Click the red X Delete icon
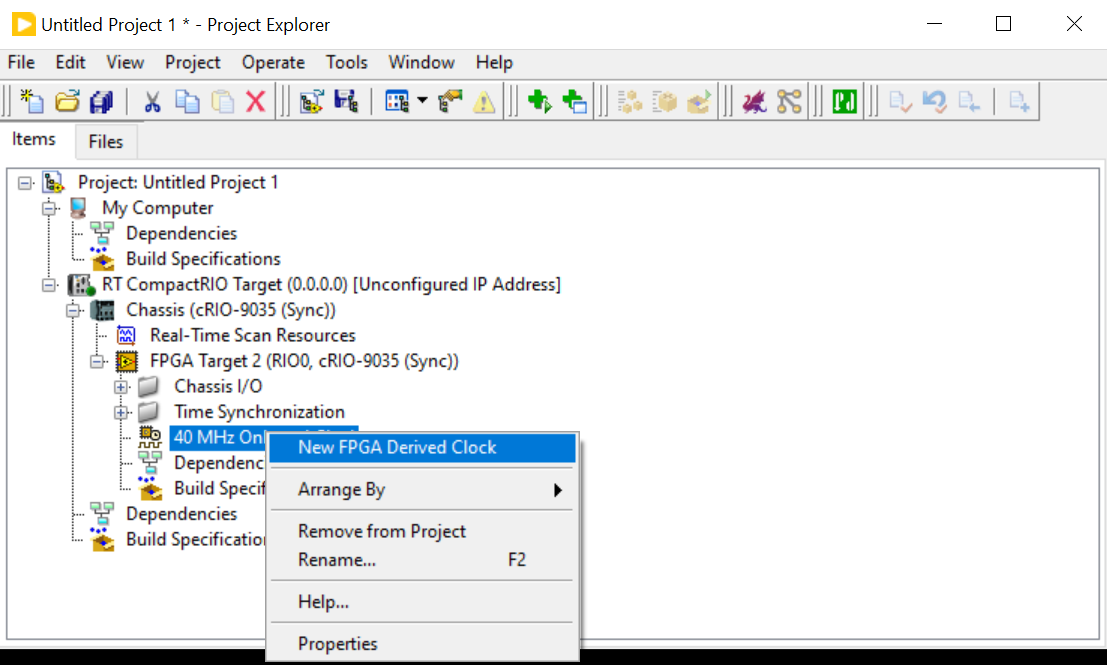 pyautogui.click(x=256, y=101)
